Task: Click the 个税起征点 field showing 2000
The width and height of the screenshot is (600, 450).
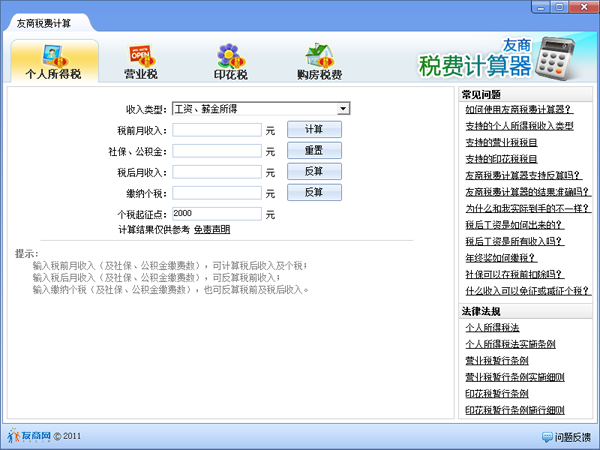Action: [217, 214]
